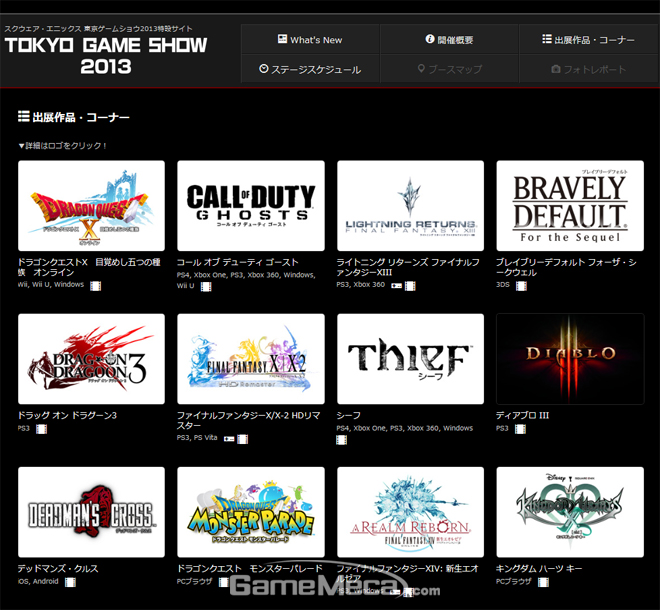The height and width of the screenshot is (610, 660).
Task: Click the film icon under Dragon Quest X
Action: click(96, 285)
